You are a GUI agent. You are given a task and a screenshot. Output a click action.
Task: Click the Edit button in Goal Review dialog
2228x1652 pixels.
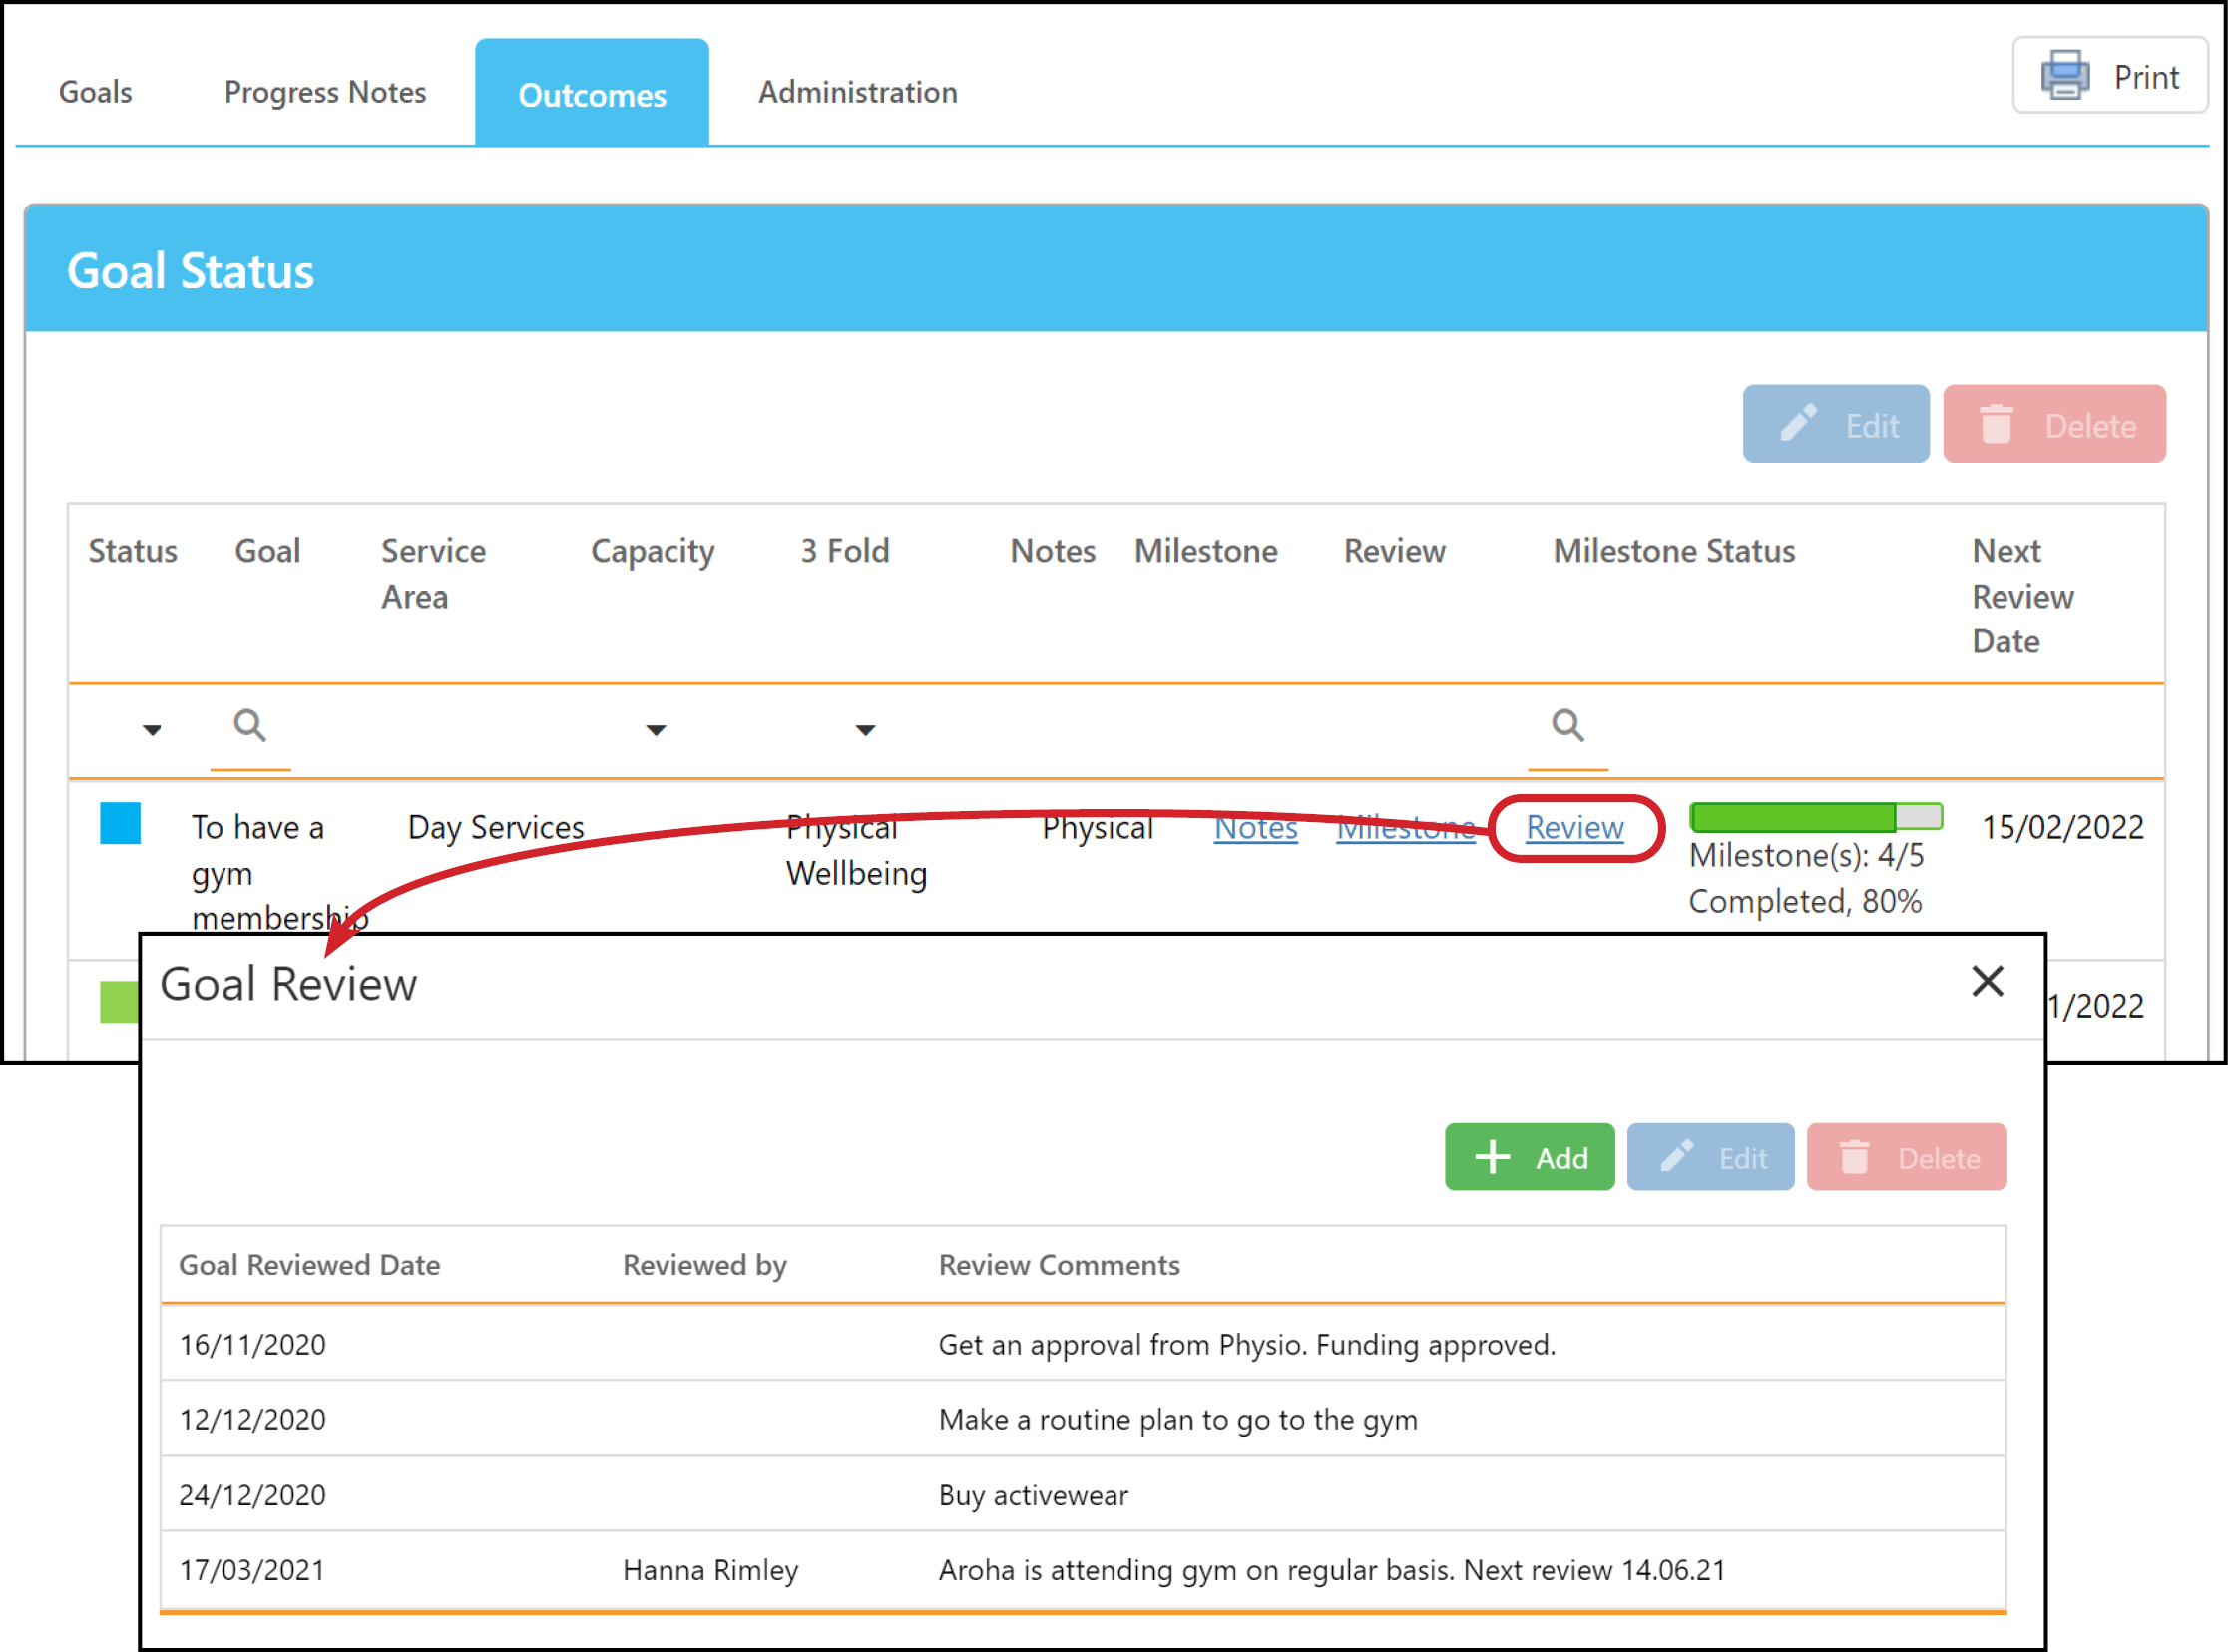point(1711,1157)
